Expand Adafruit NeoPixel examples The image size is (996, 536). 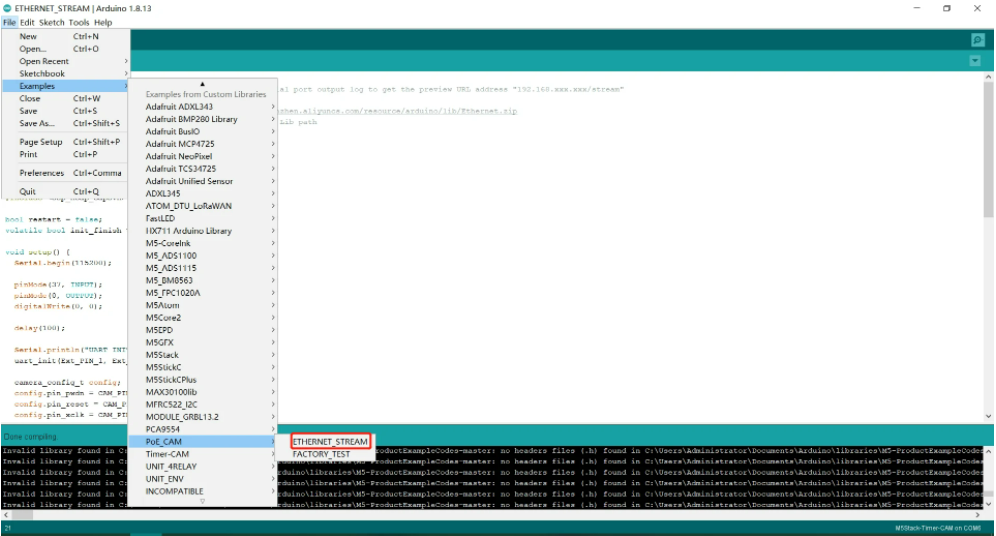[x=203, y=156]
